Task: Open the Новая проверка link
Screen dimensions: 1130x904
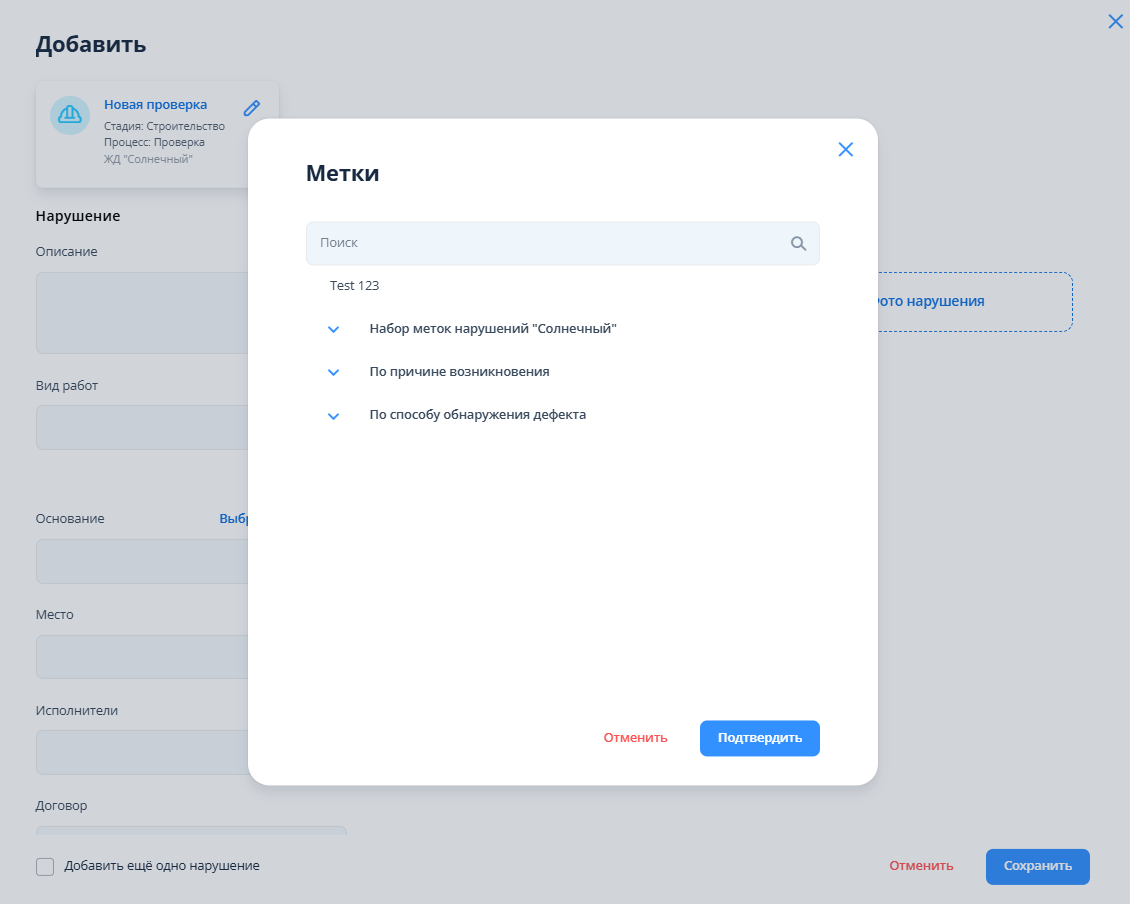Action: tap(155, 105)
